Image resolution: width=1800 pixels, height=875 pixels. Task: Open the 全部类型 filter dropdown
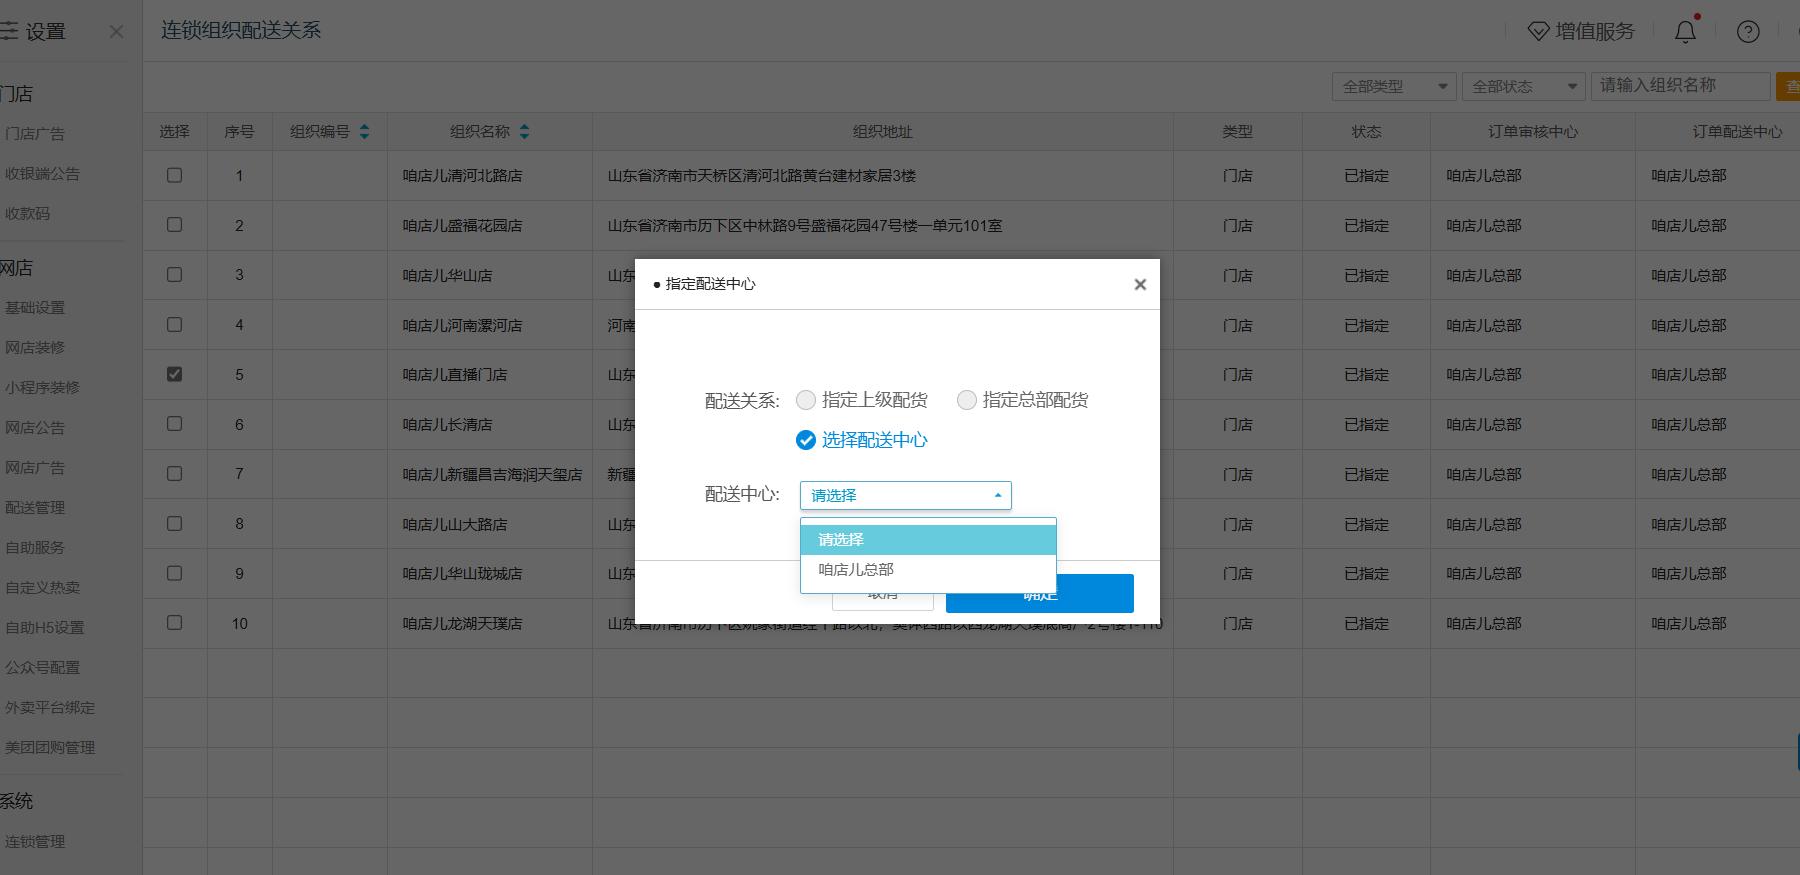click(x=1393, y=87)
